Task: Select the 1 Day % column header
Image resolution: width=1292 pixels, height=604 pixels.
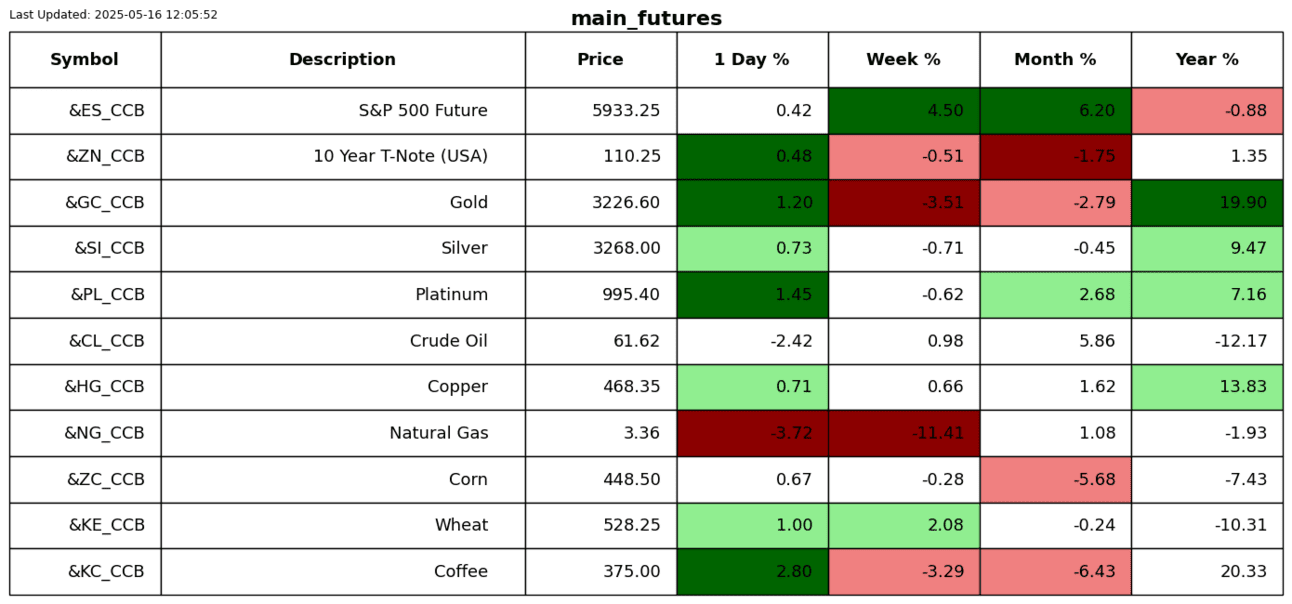Action: click(x=751, y=60)
